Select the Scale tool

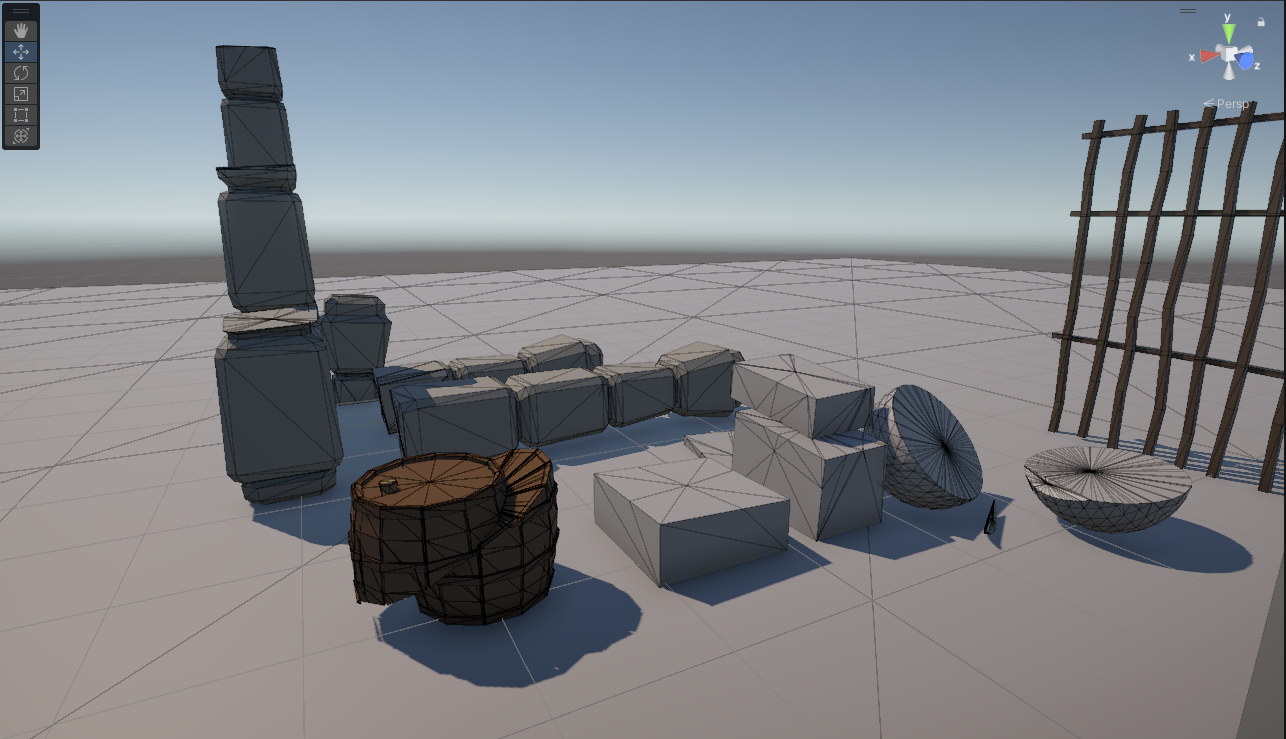click(21, 94)
